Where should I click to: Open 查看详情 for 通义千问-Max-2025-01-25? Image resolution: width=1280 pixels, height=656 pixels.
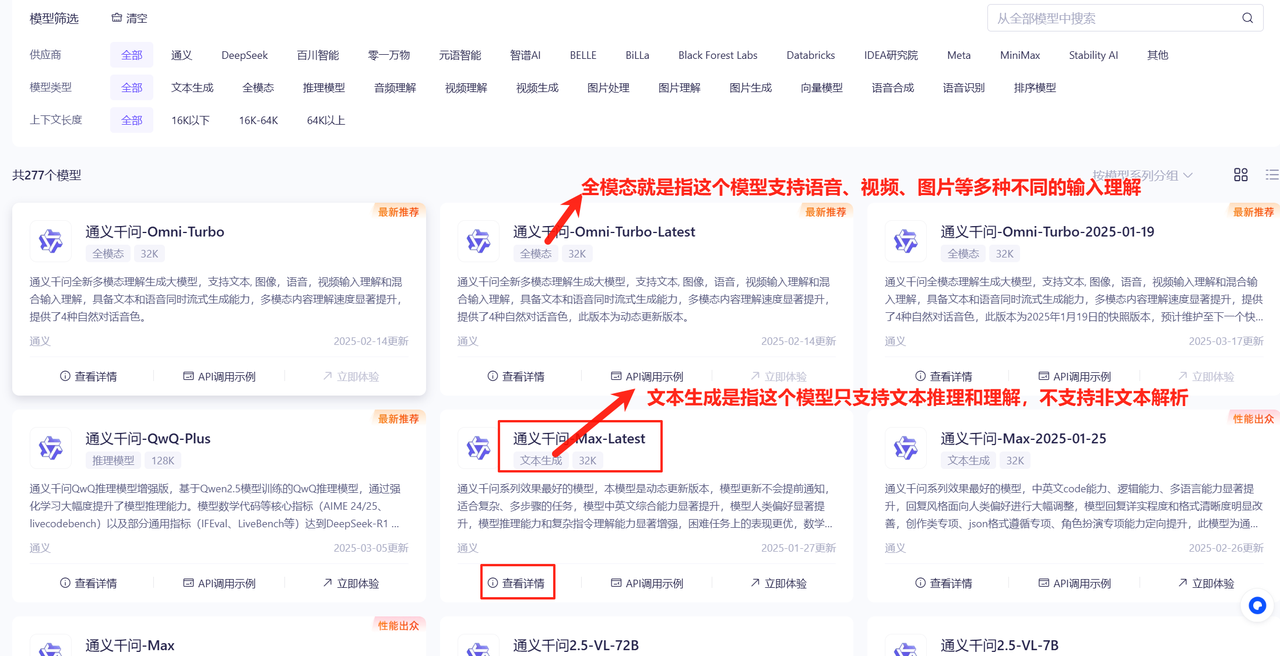click(943, 583)
